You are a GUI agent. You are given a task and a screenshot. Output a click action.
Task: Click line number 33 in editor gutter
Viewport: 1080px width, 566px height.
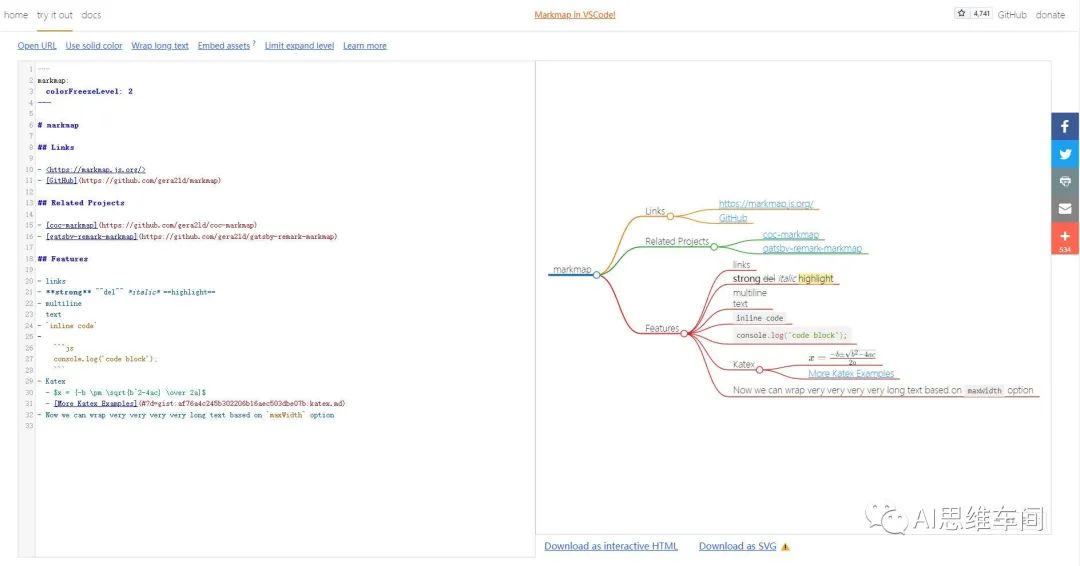(x=29, y=426)
